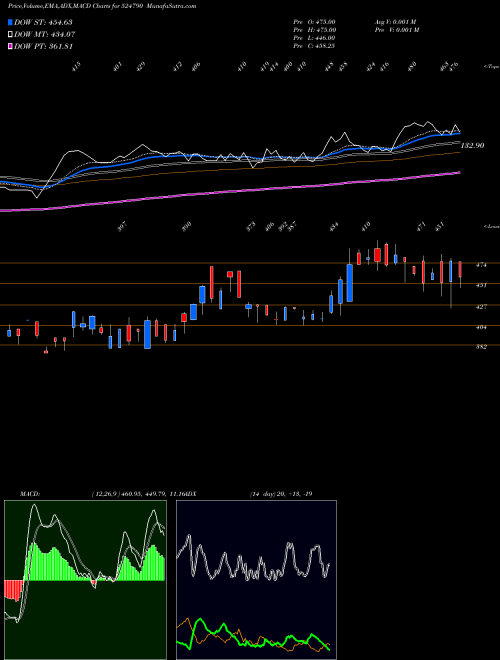Click the last red candlestick near 474

460,274
